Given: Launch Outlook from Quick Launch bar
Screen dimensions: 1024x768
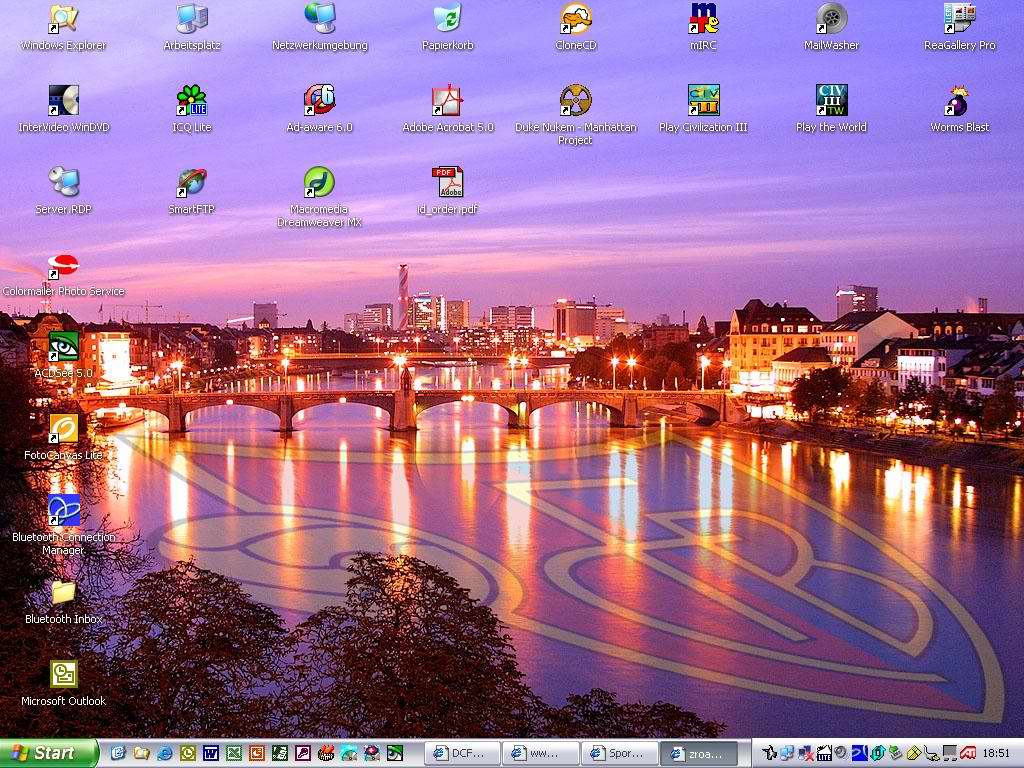Looking at the screenshot, I should point(188,753).
